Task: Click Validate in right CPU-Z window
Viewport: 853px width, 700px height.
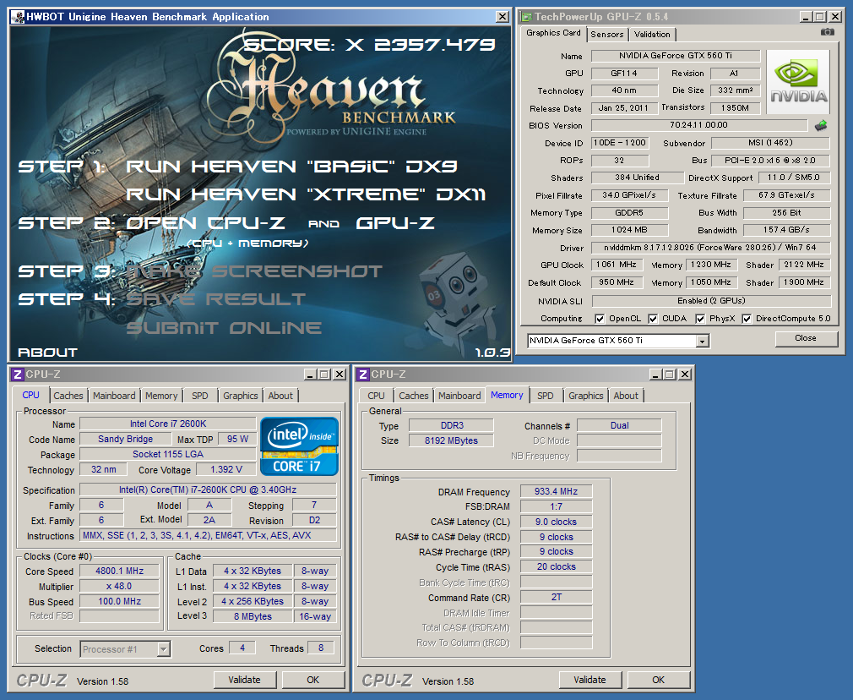Action: tap(590, 680)
